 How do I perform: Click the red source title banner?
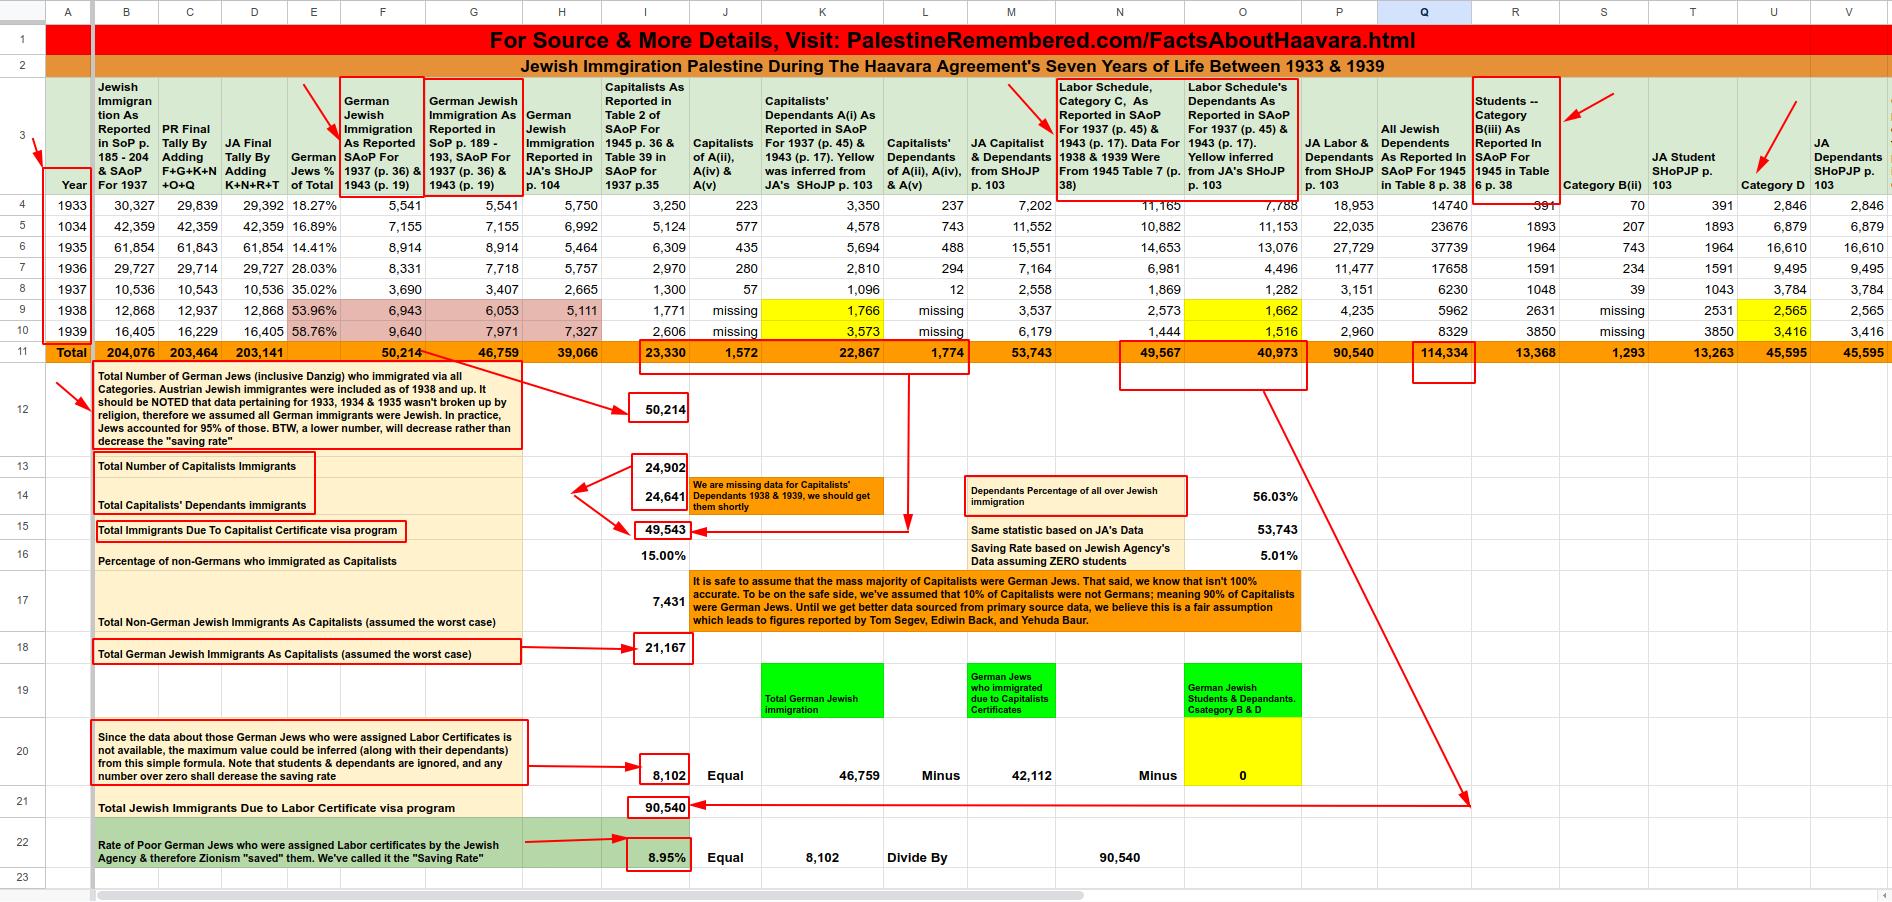tap(952, 40)
